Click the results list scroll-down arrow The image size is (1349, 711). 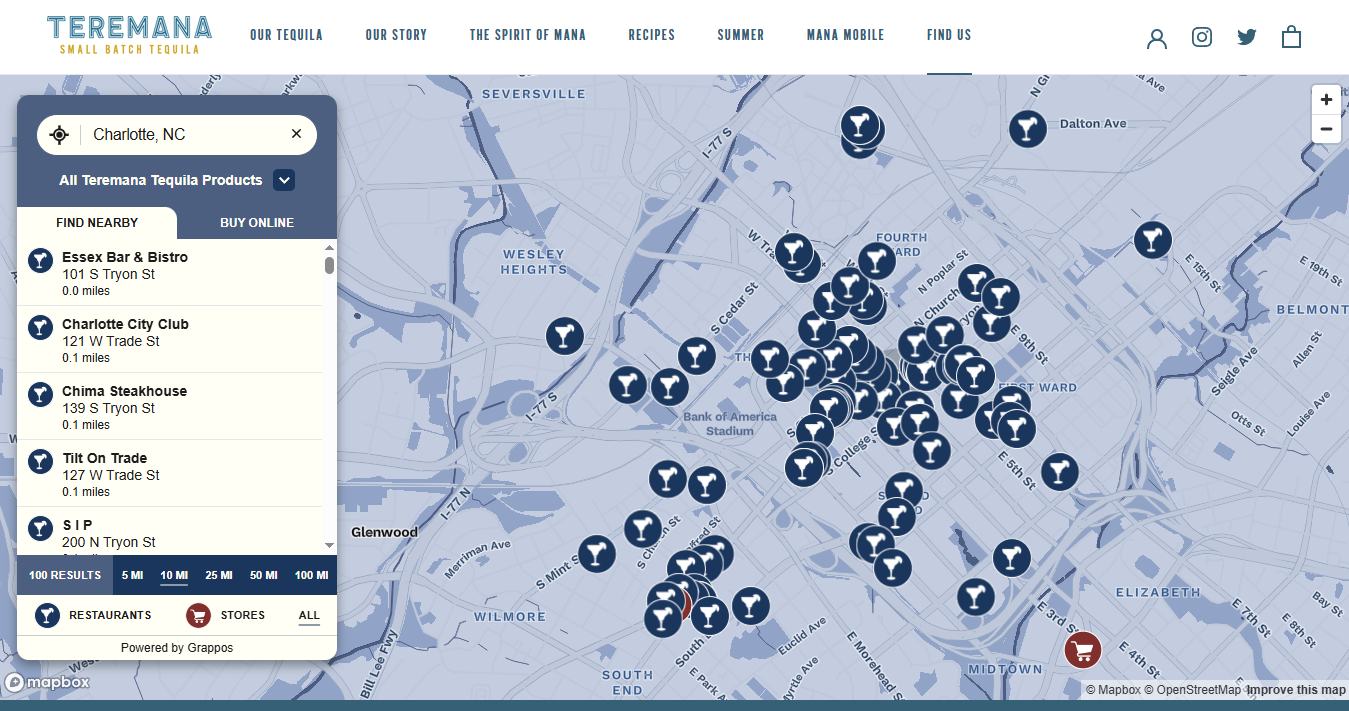click(x=329, y=546)
